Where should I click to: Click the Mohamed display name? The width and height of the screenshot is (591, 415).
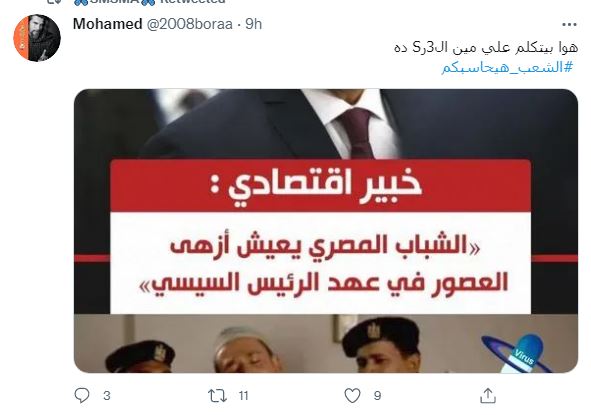107,24
